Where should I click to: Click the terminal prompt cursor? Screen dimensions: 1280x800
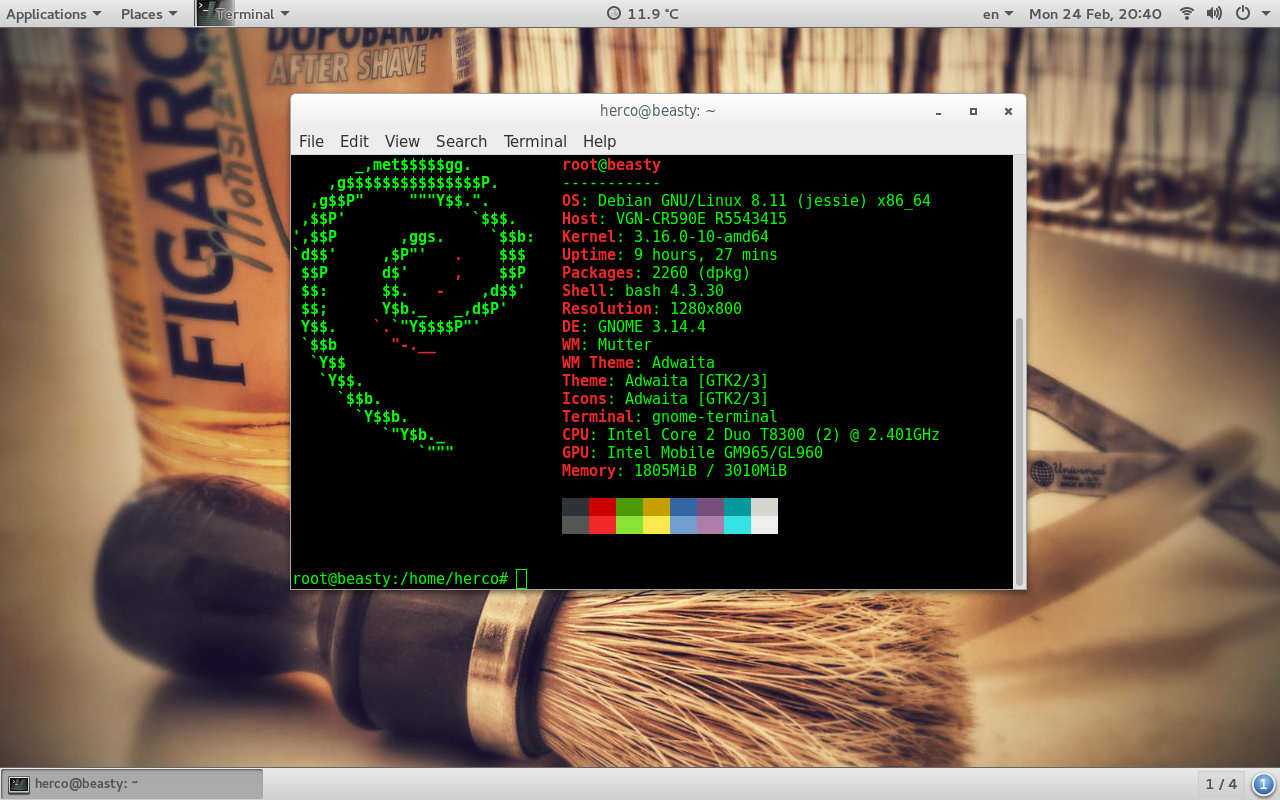pos(521,579)
